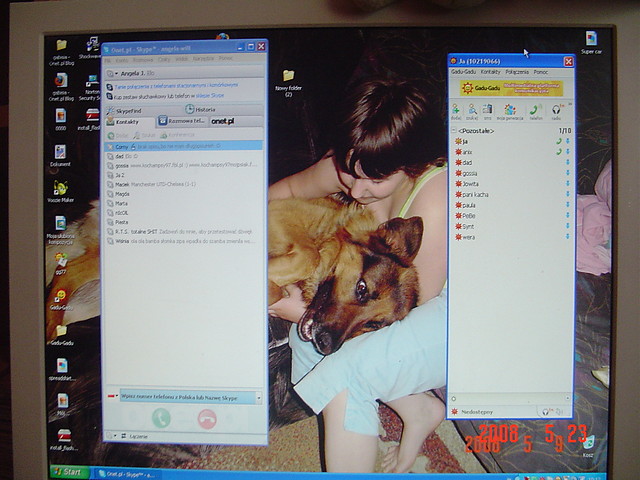The image size is (640, 480).
Task: Open the Gadu-Gadu folder on desktop
Action: [61, 335]
